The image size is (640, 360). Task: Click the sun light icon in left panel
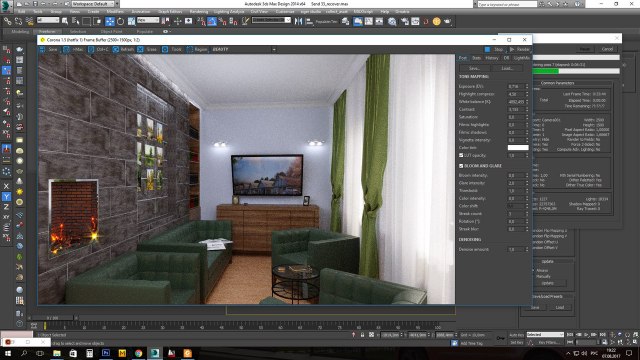point(19,191)
